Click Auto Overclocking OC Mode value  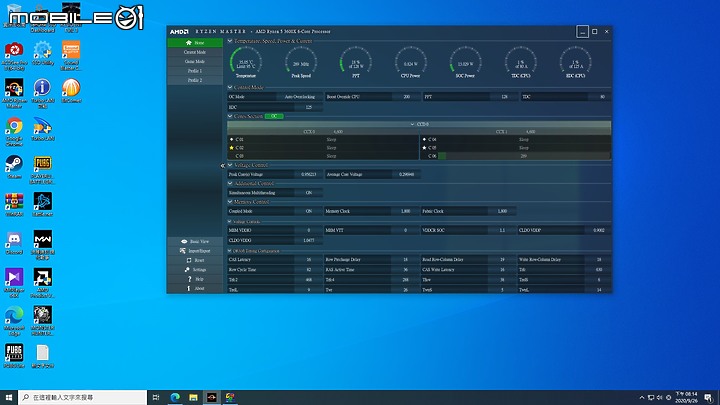click(299, 97)
